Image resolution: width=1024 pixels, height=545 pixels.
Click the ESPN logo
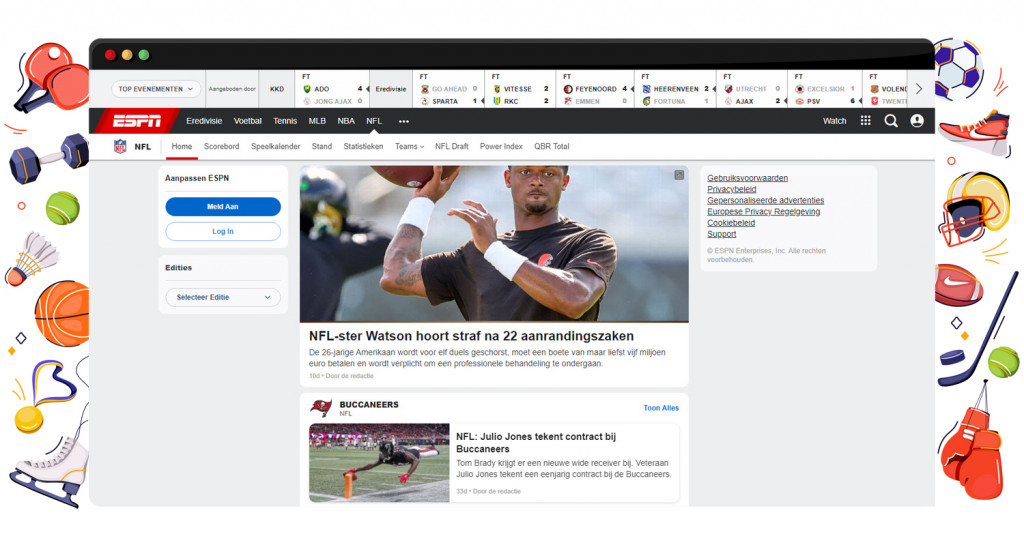point(136,121)
